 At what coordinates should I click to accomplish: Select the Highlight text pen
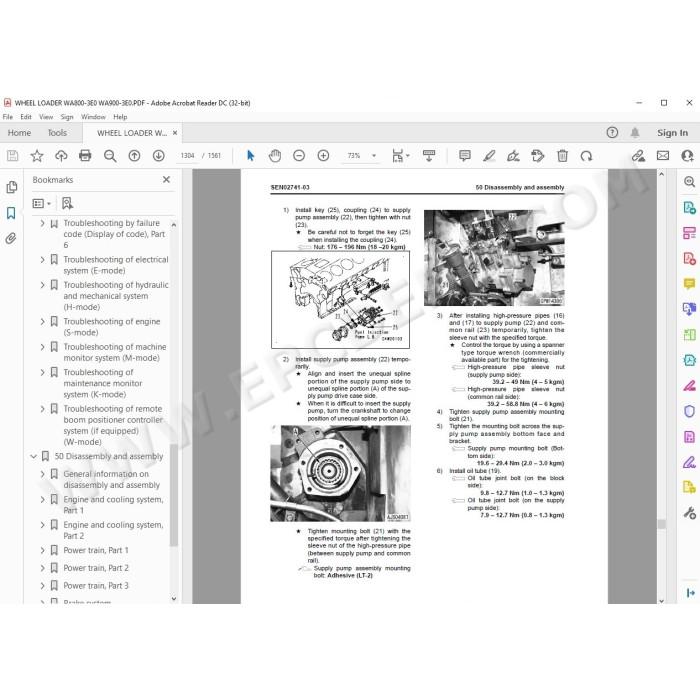pos(489,155)
